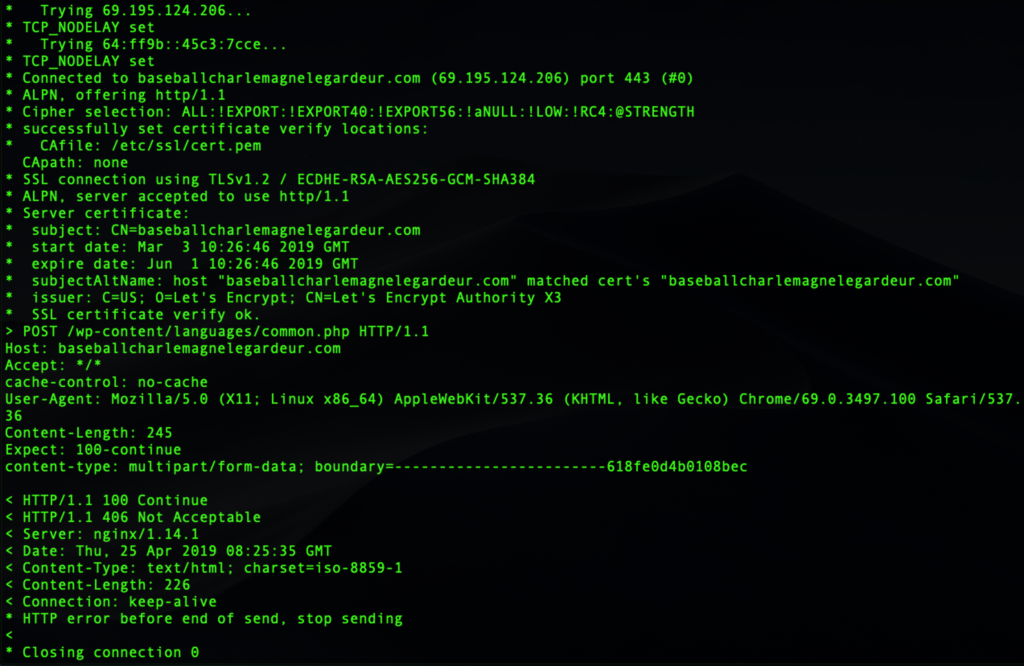Click the "Closing connection 0" line
The width and height of the screenshot is (1024, 666).
tap(110, 652)
